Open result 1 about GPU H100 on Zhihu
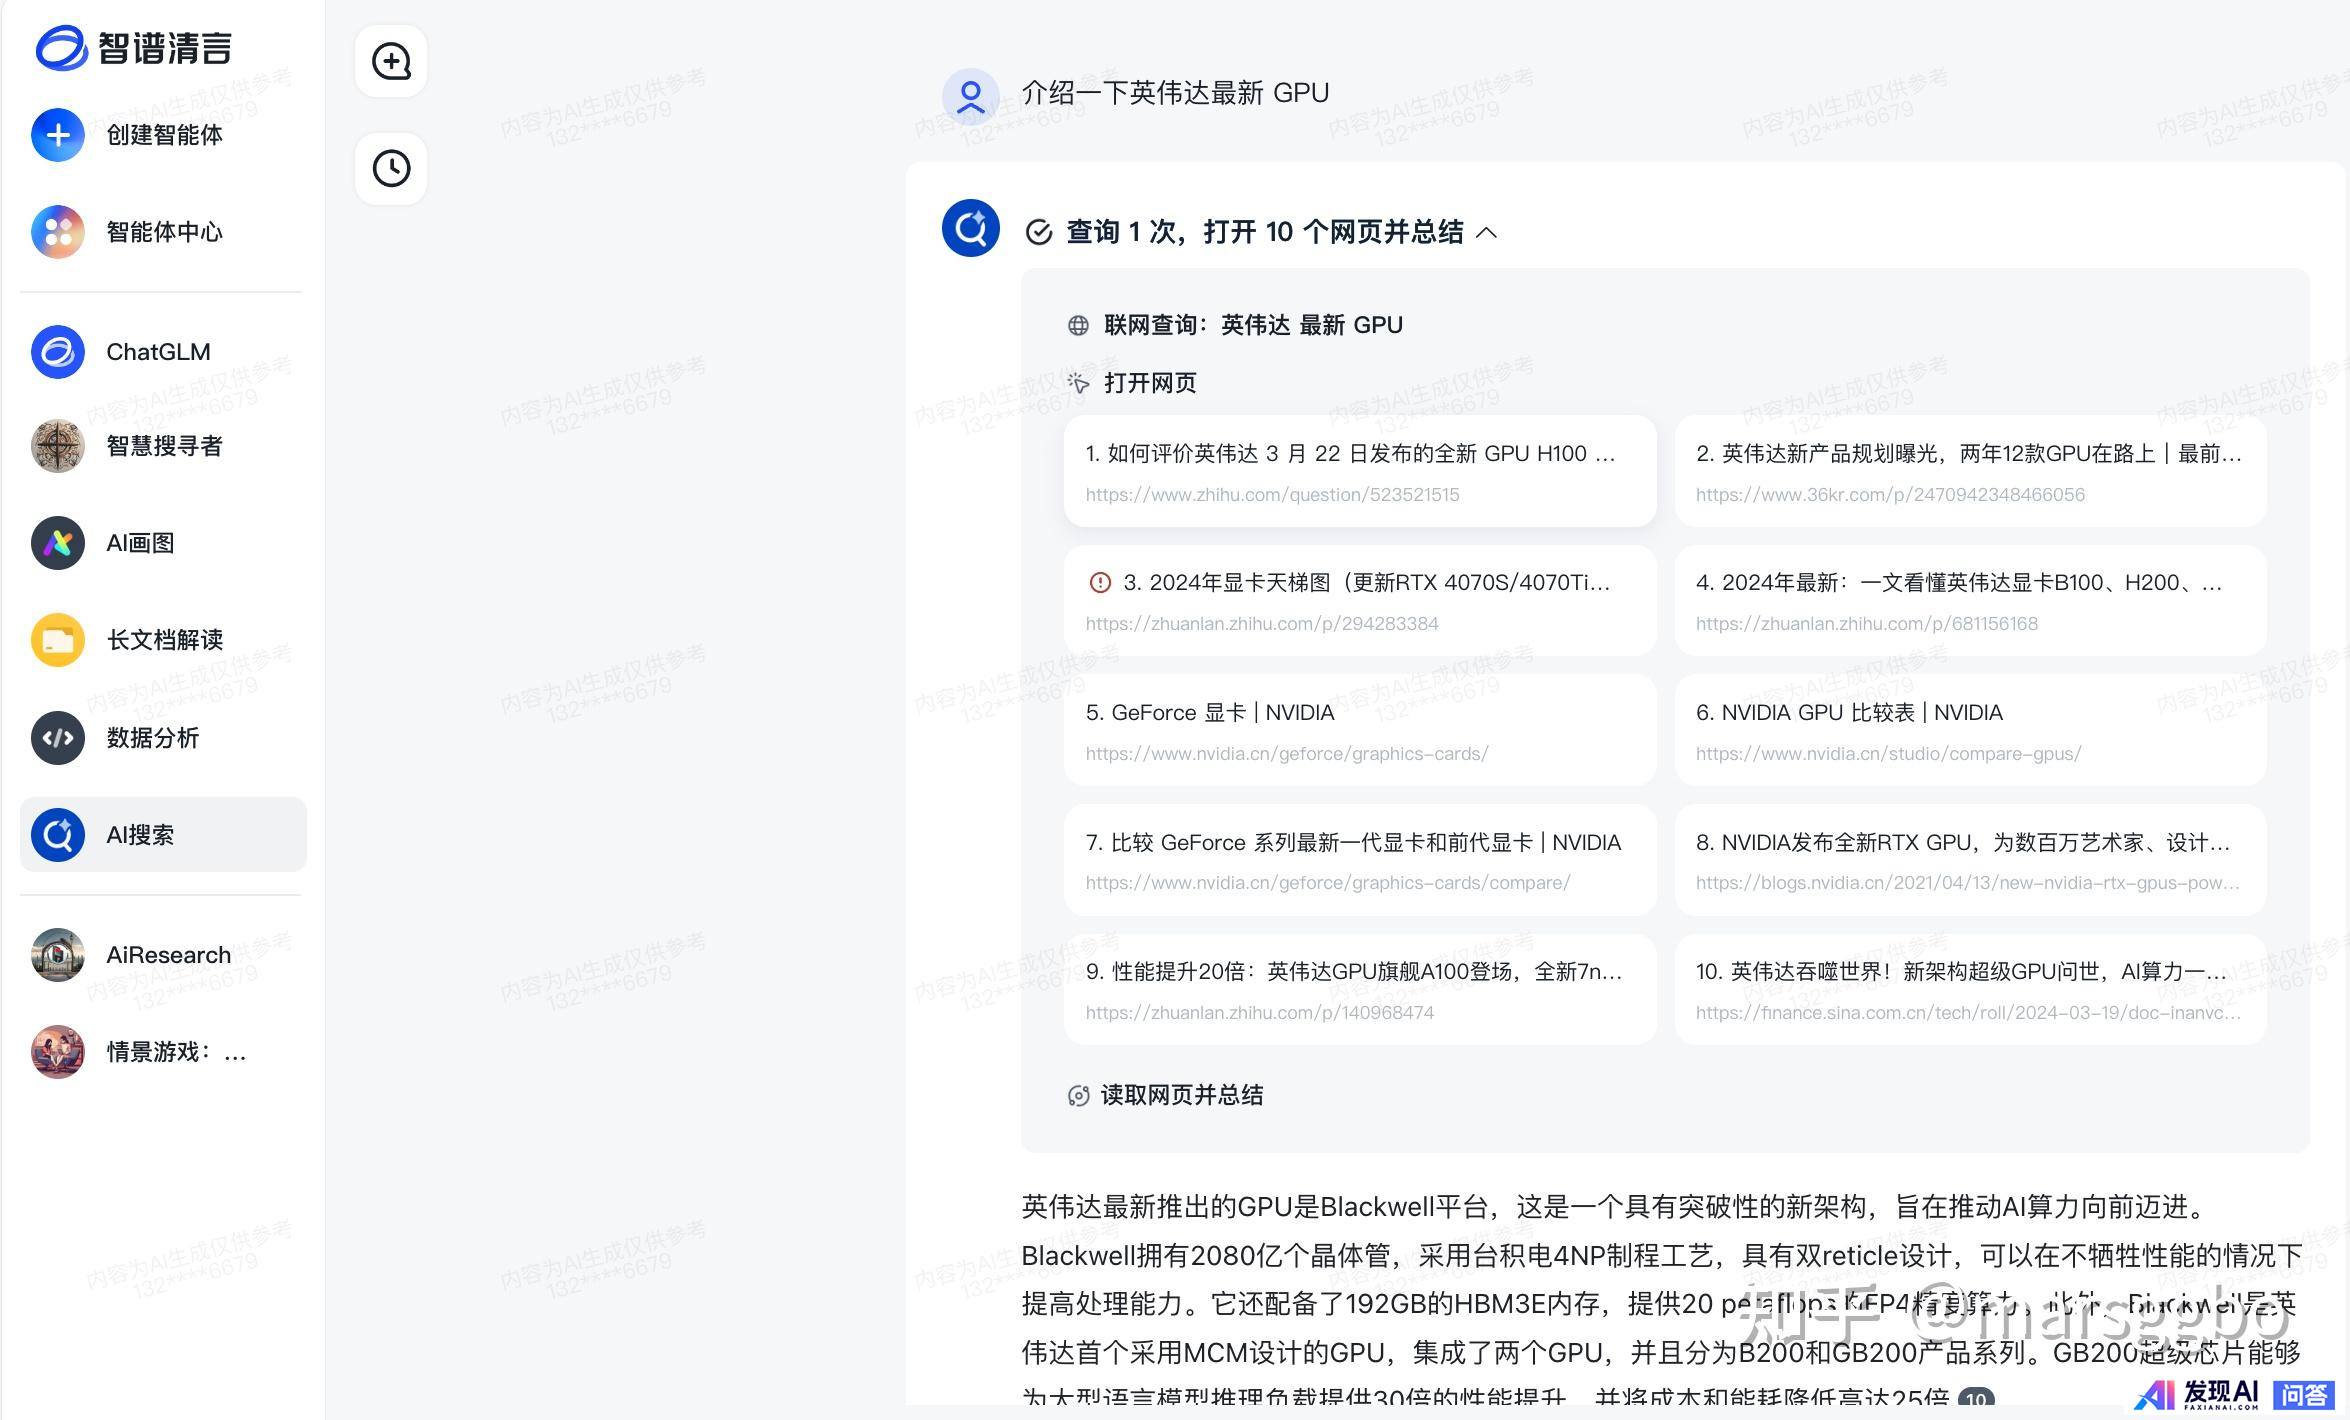This screenshot has height=1420, width=2350. (1360, 471)
